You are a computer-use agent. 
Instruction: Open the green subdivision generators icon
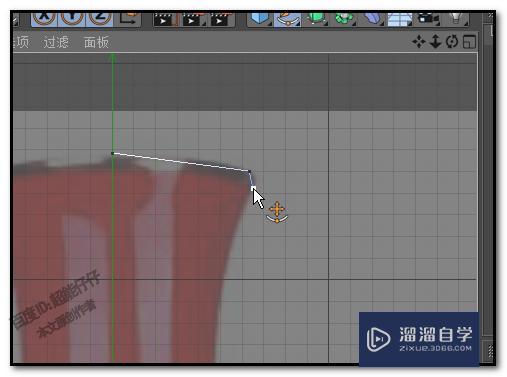coord(316,19)
